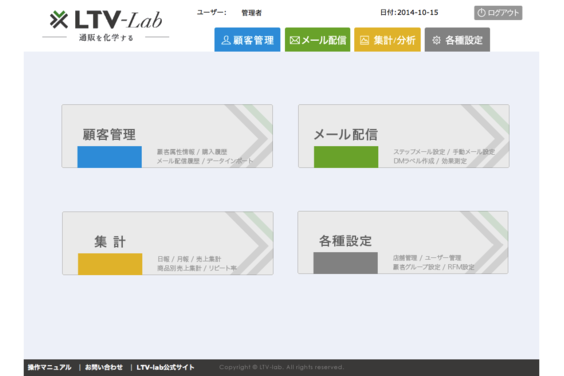Click the 日報 / 月報 / 売上集計 text

[x=189, y=259]
